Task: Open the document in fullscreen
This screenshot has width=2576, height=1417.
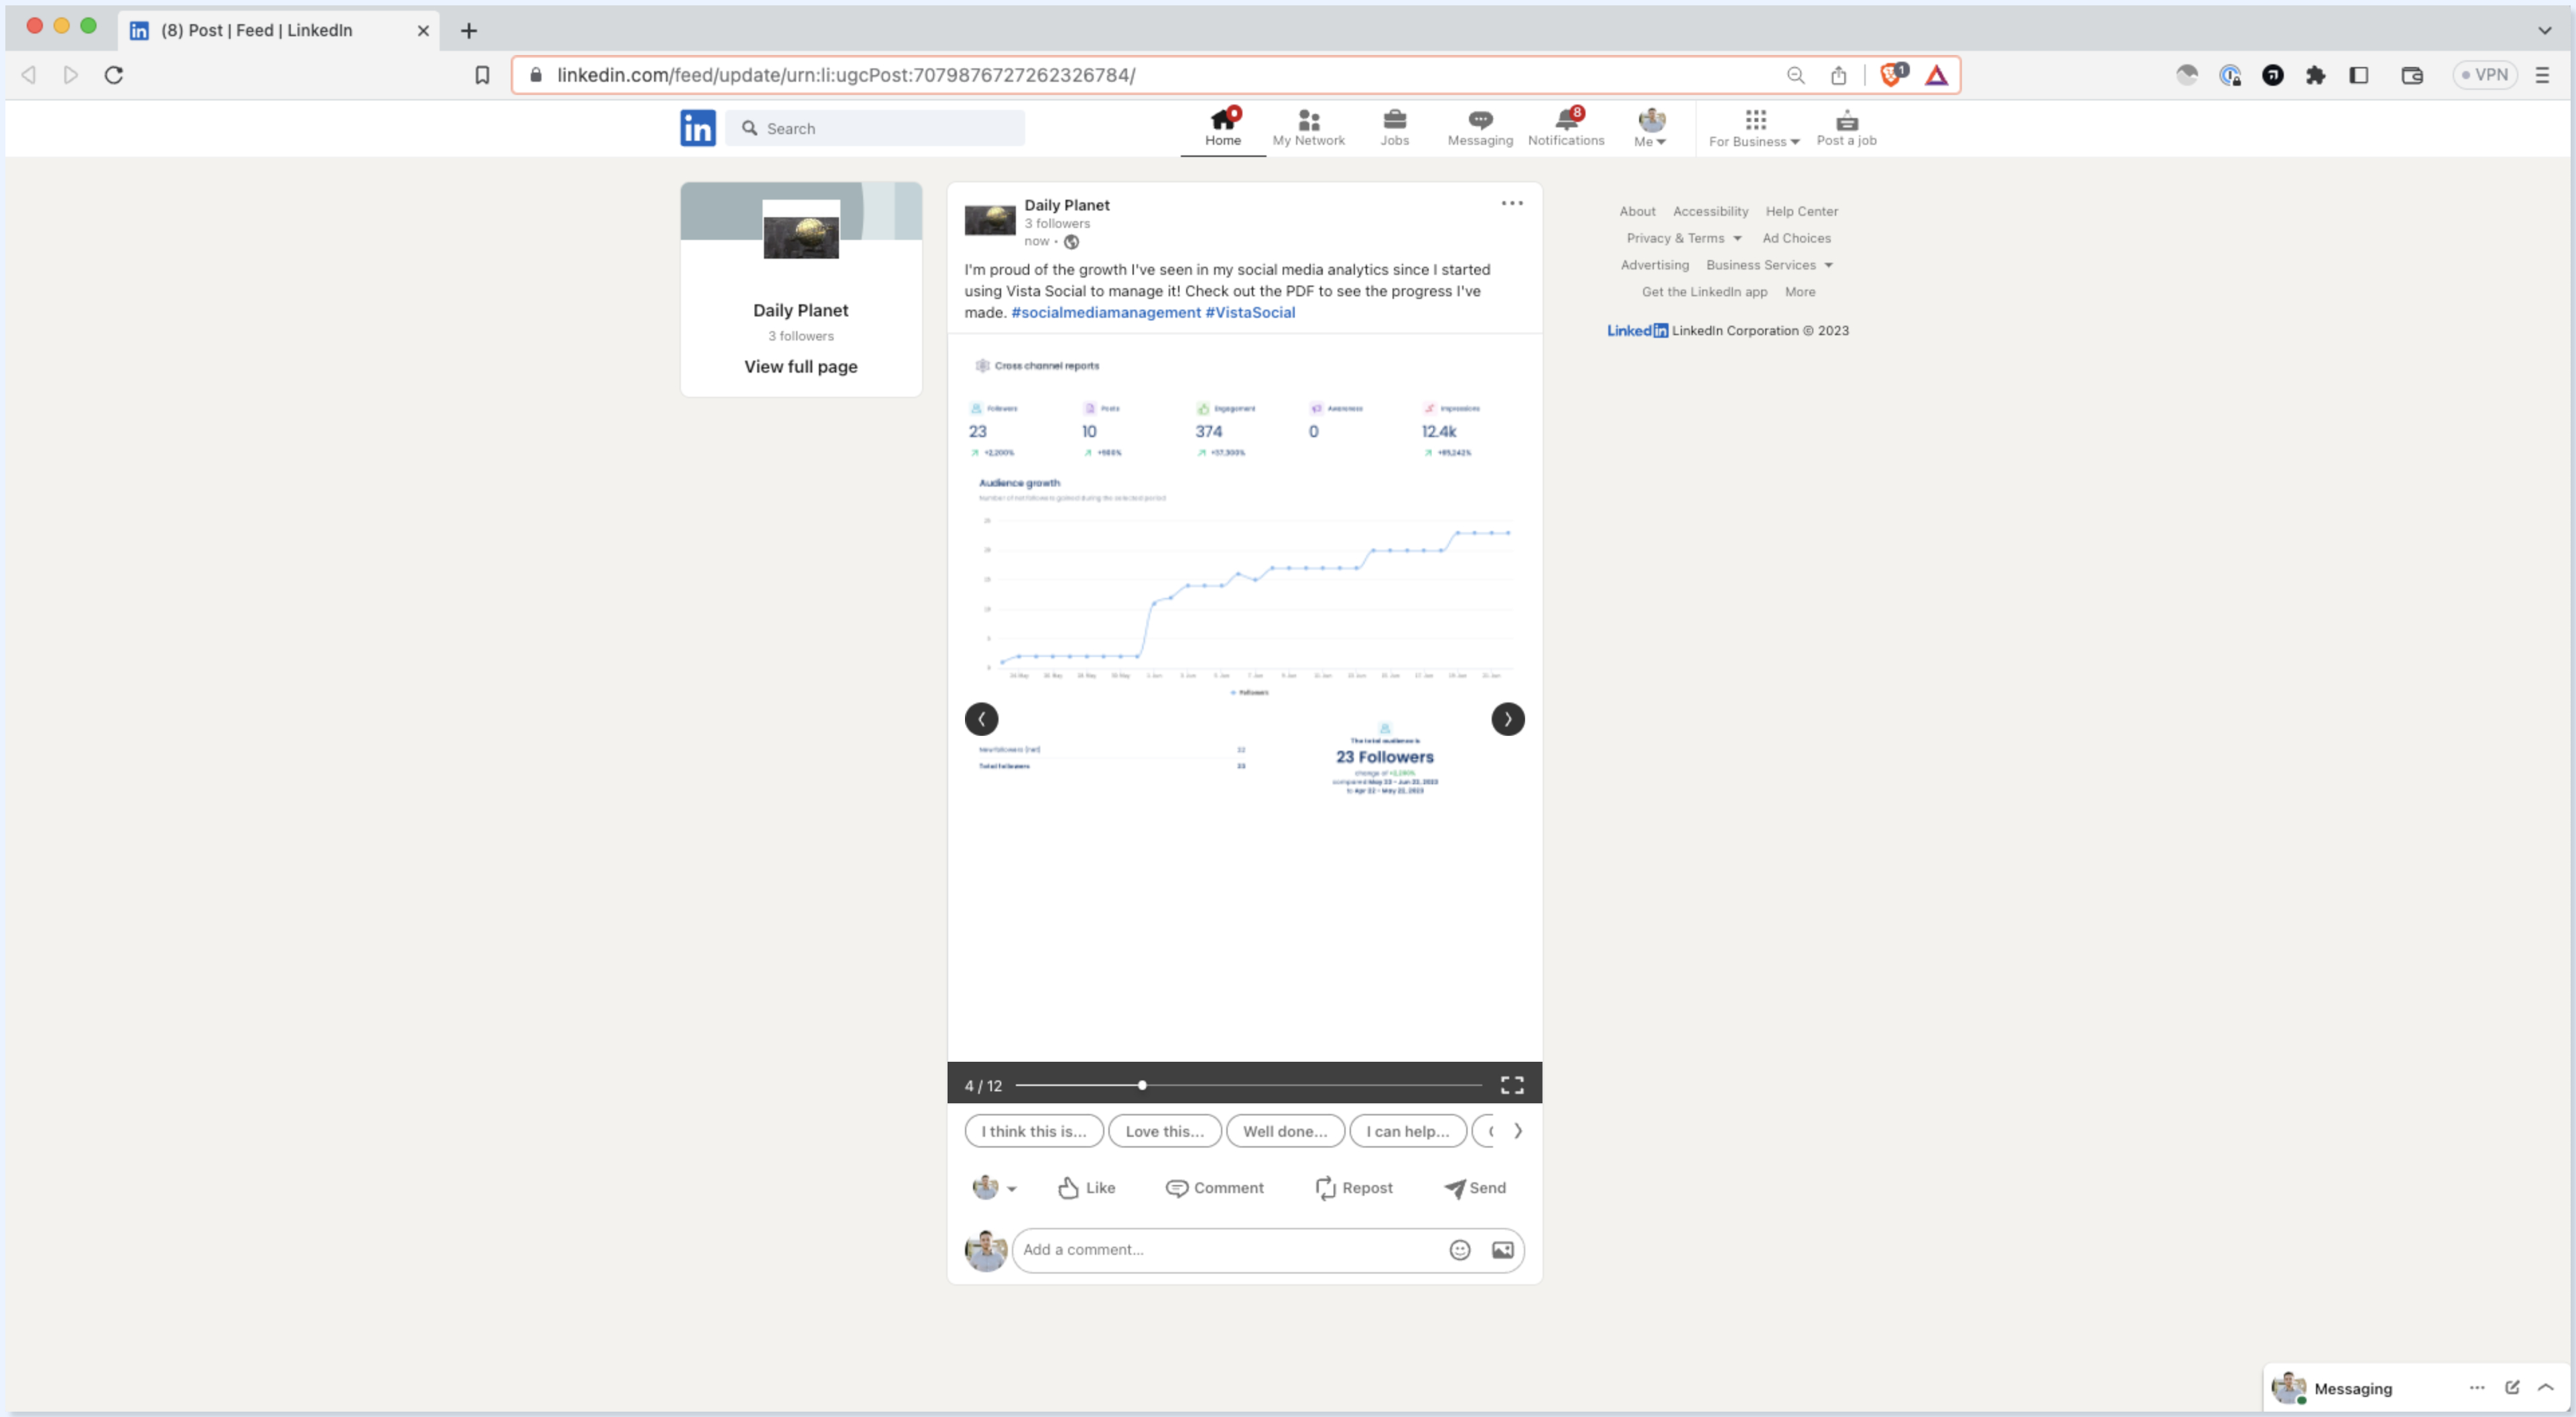Action: [1511, 1085]
